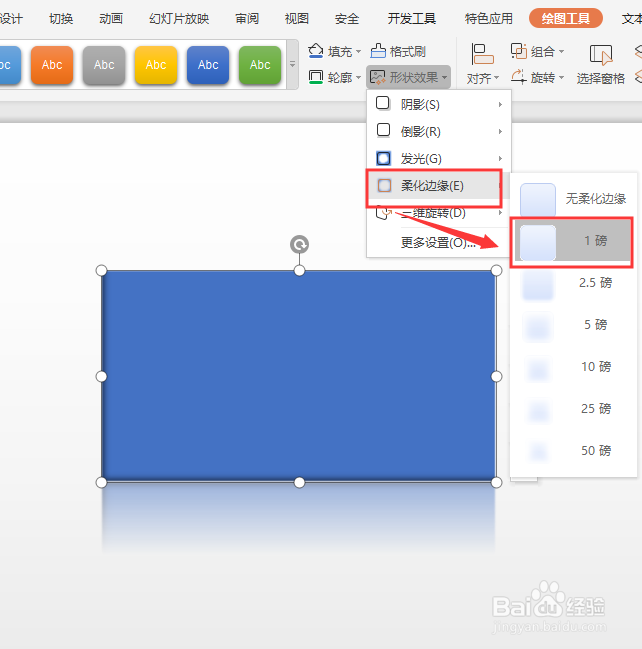Viewport: 642px width, 649px height.
Task: Open the 倒影(R) submenu
Action: click(439, 132)
